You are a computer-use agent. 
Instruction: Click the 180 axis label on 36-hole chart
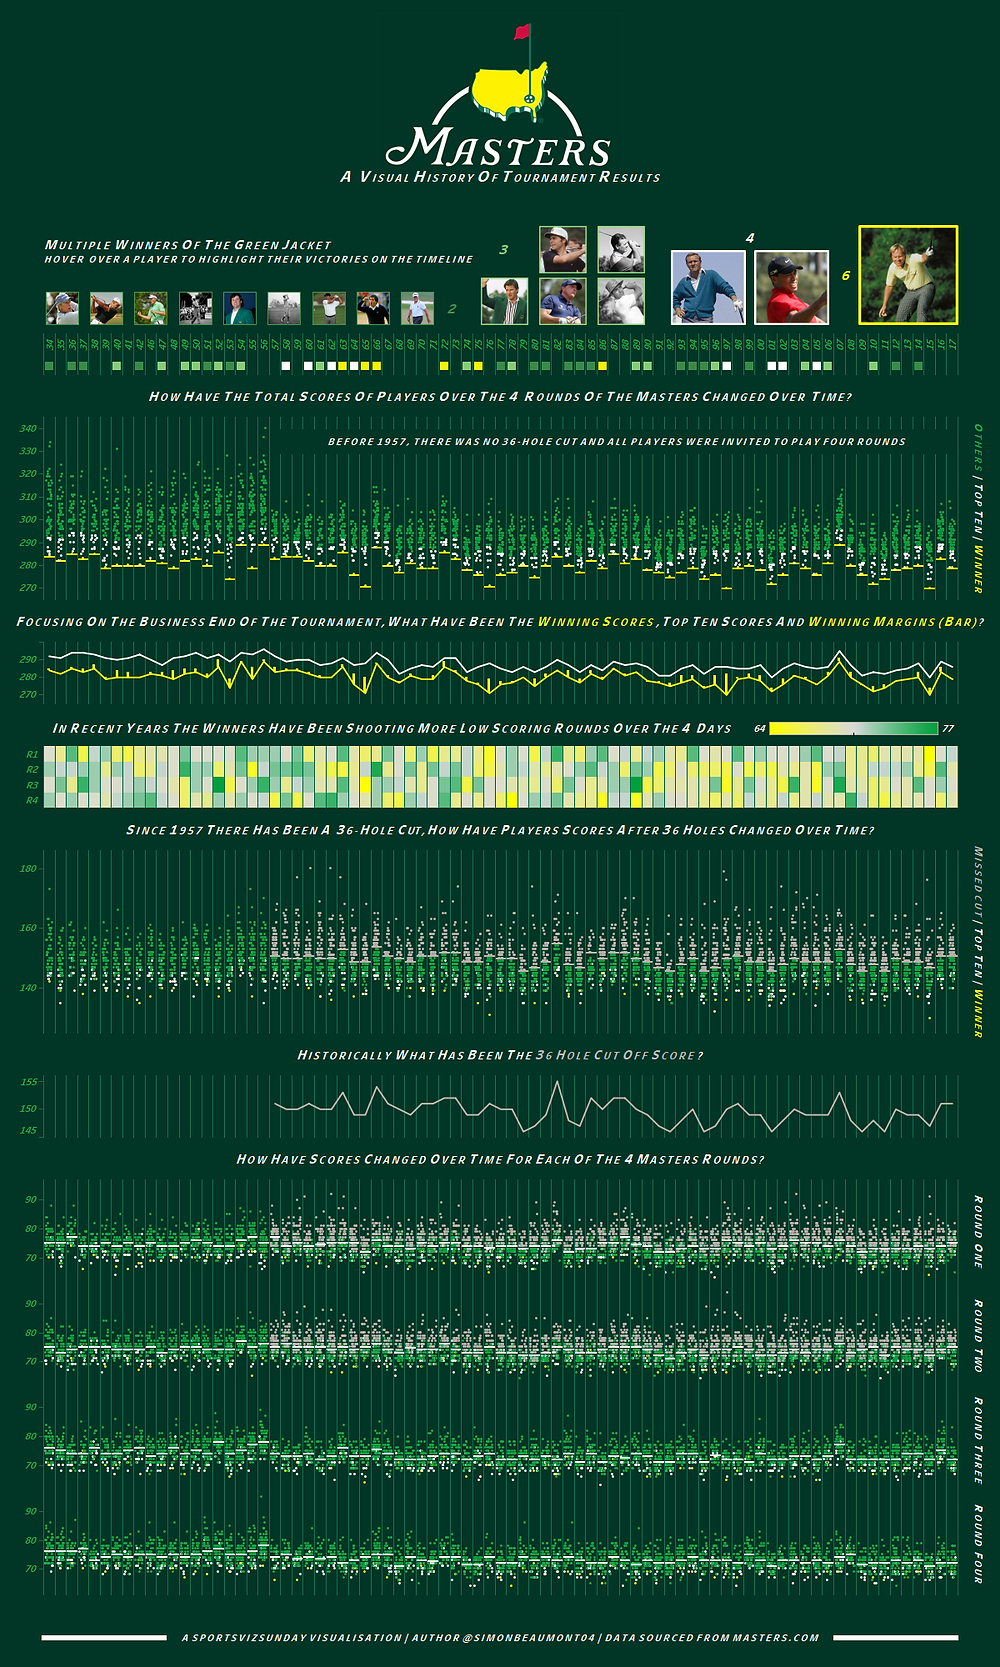28,868
